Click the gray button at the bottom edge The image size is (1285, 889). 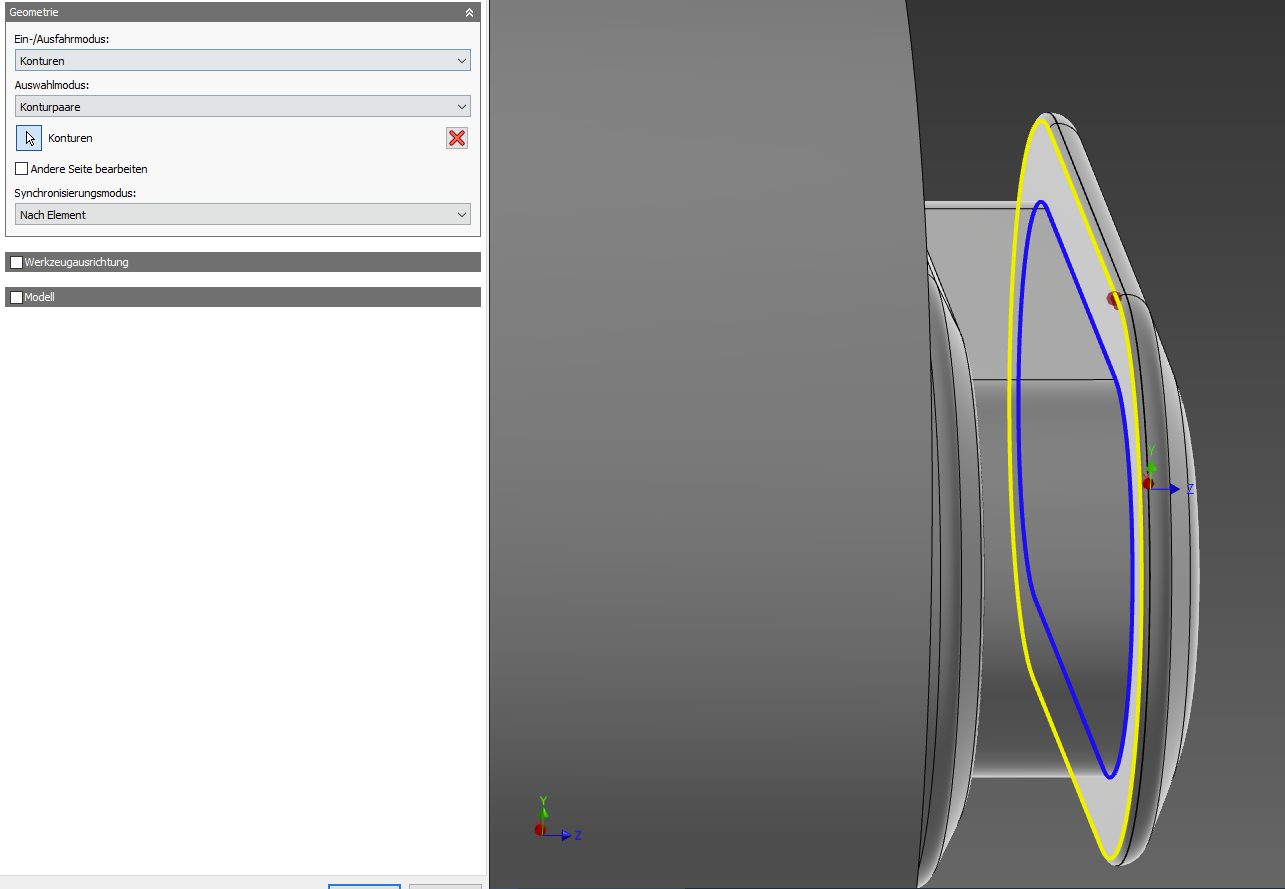(444, 886)
